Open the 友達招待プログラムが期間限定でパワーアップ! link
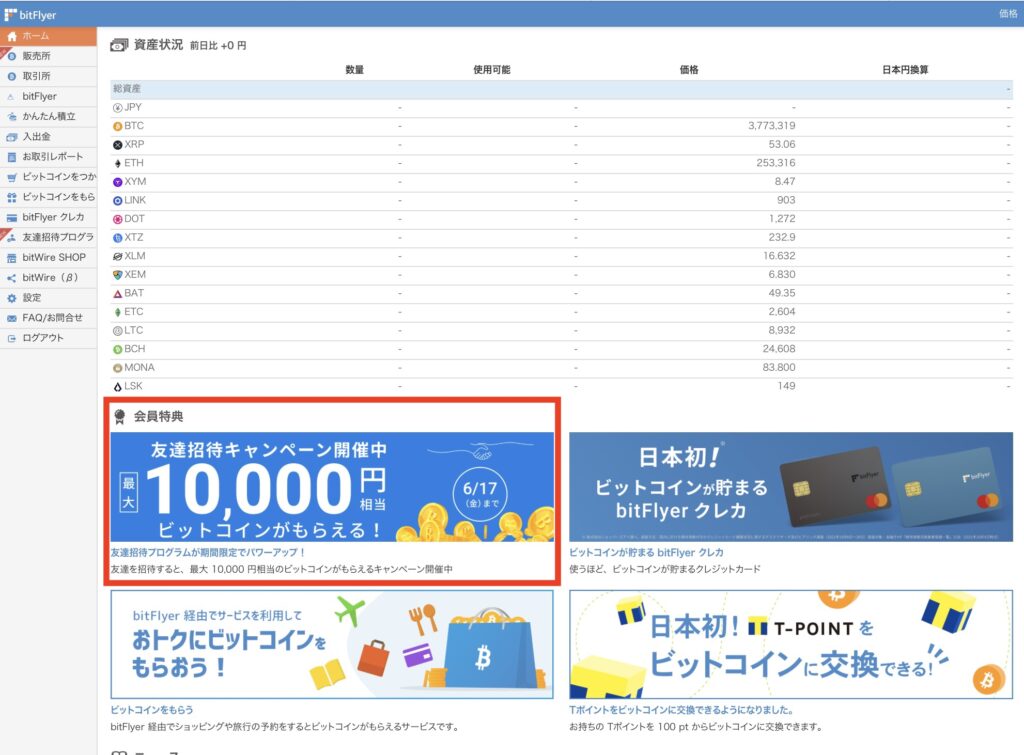 207,553
